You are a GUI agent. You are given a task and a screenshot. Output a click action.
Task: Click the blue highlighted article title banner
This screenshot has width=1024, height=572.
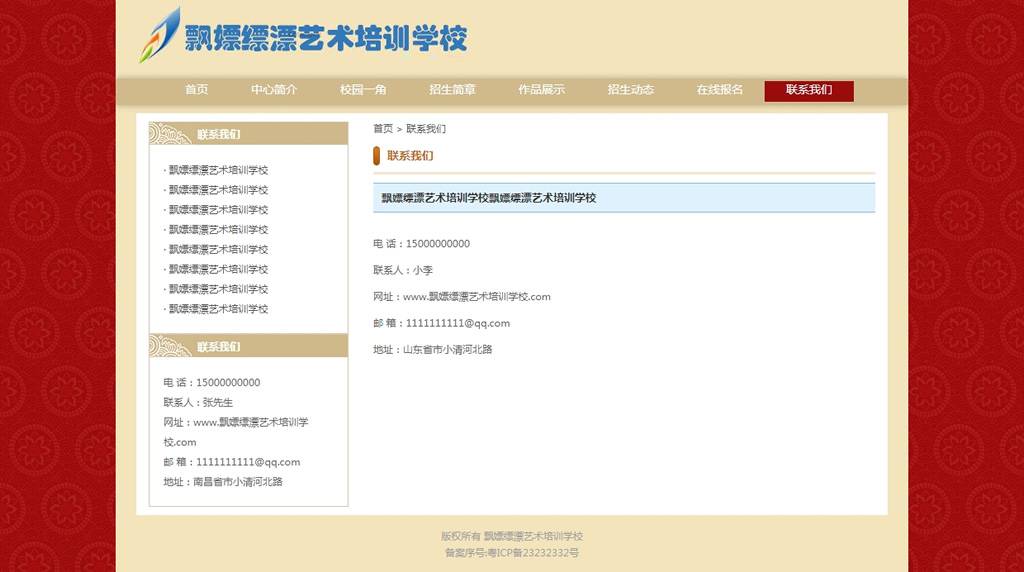click(623, 198)
